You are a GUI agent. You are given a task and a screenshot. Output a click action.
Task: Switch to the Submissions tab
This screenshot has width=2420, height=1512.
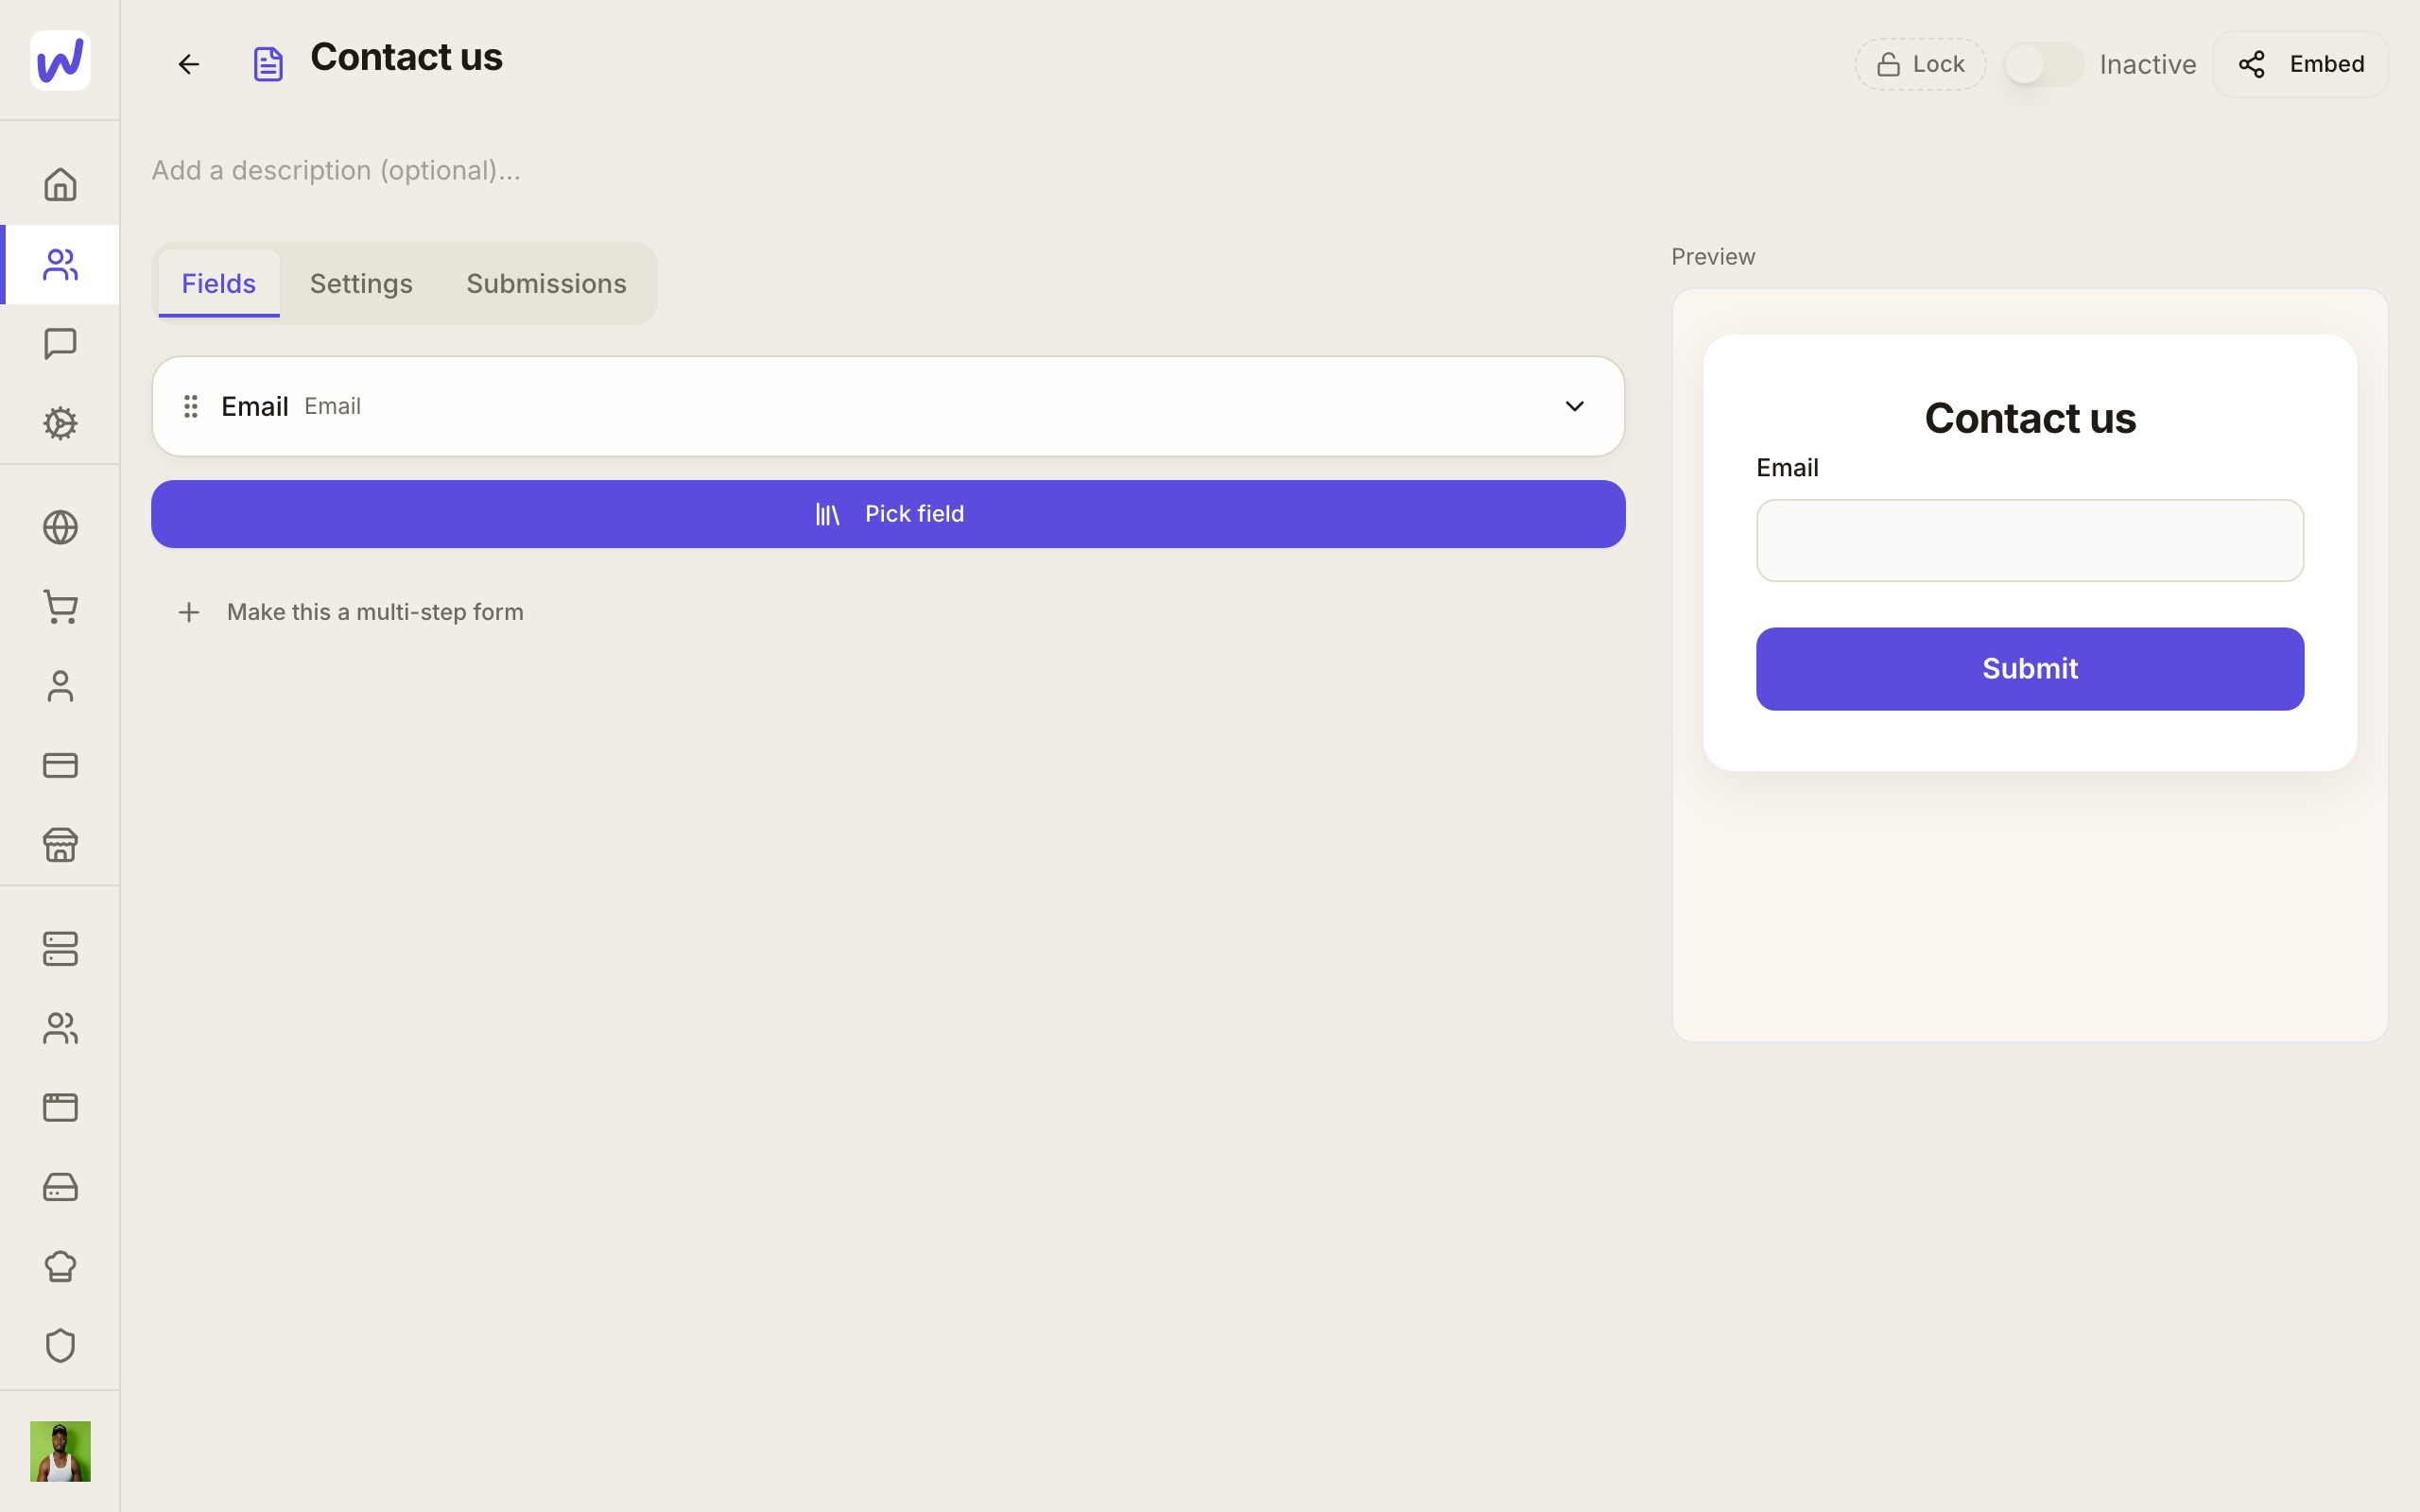tap(546, 283)
